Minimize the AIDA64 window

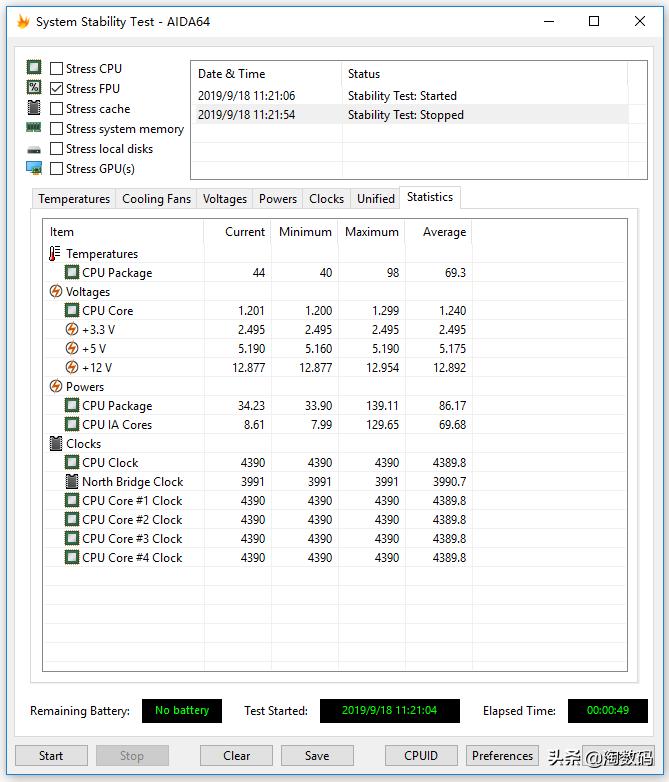(x=549, y=21)
